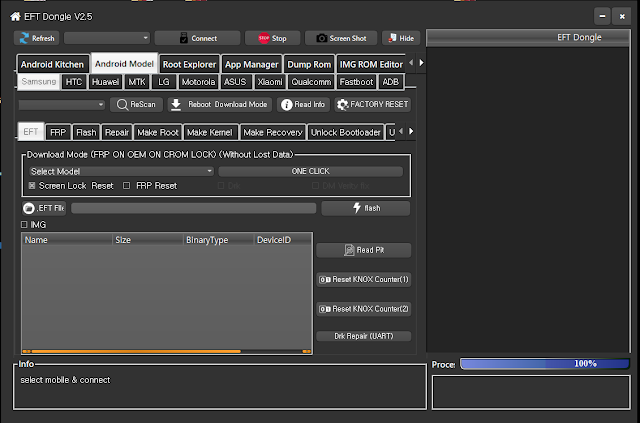Screen dimensions: 640x423
Task: Select the HTC brand tab
Action: (74, 82)
